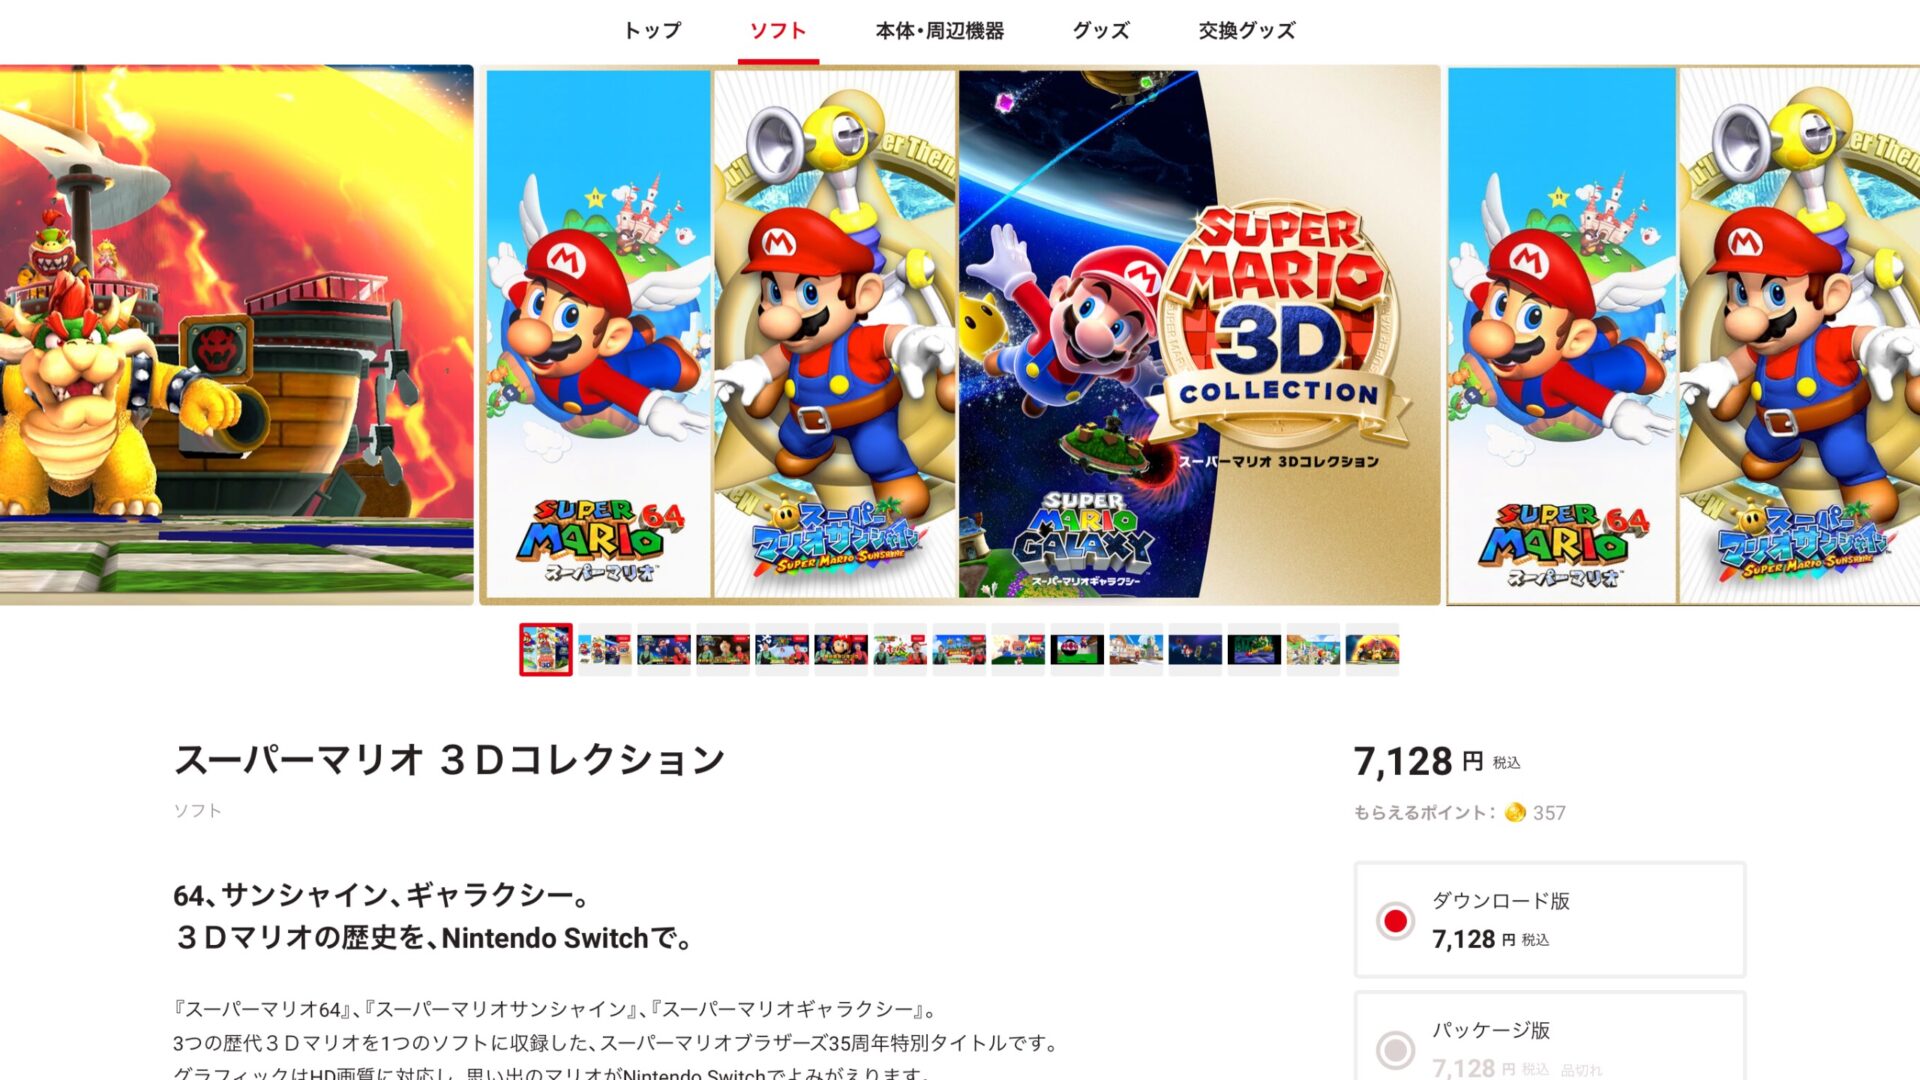Click the Super Mario 3D Collection main image

pos(960,335)
